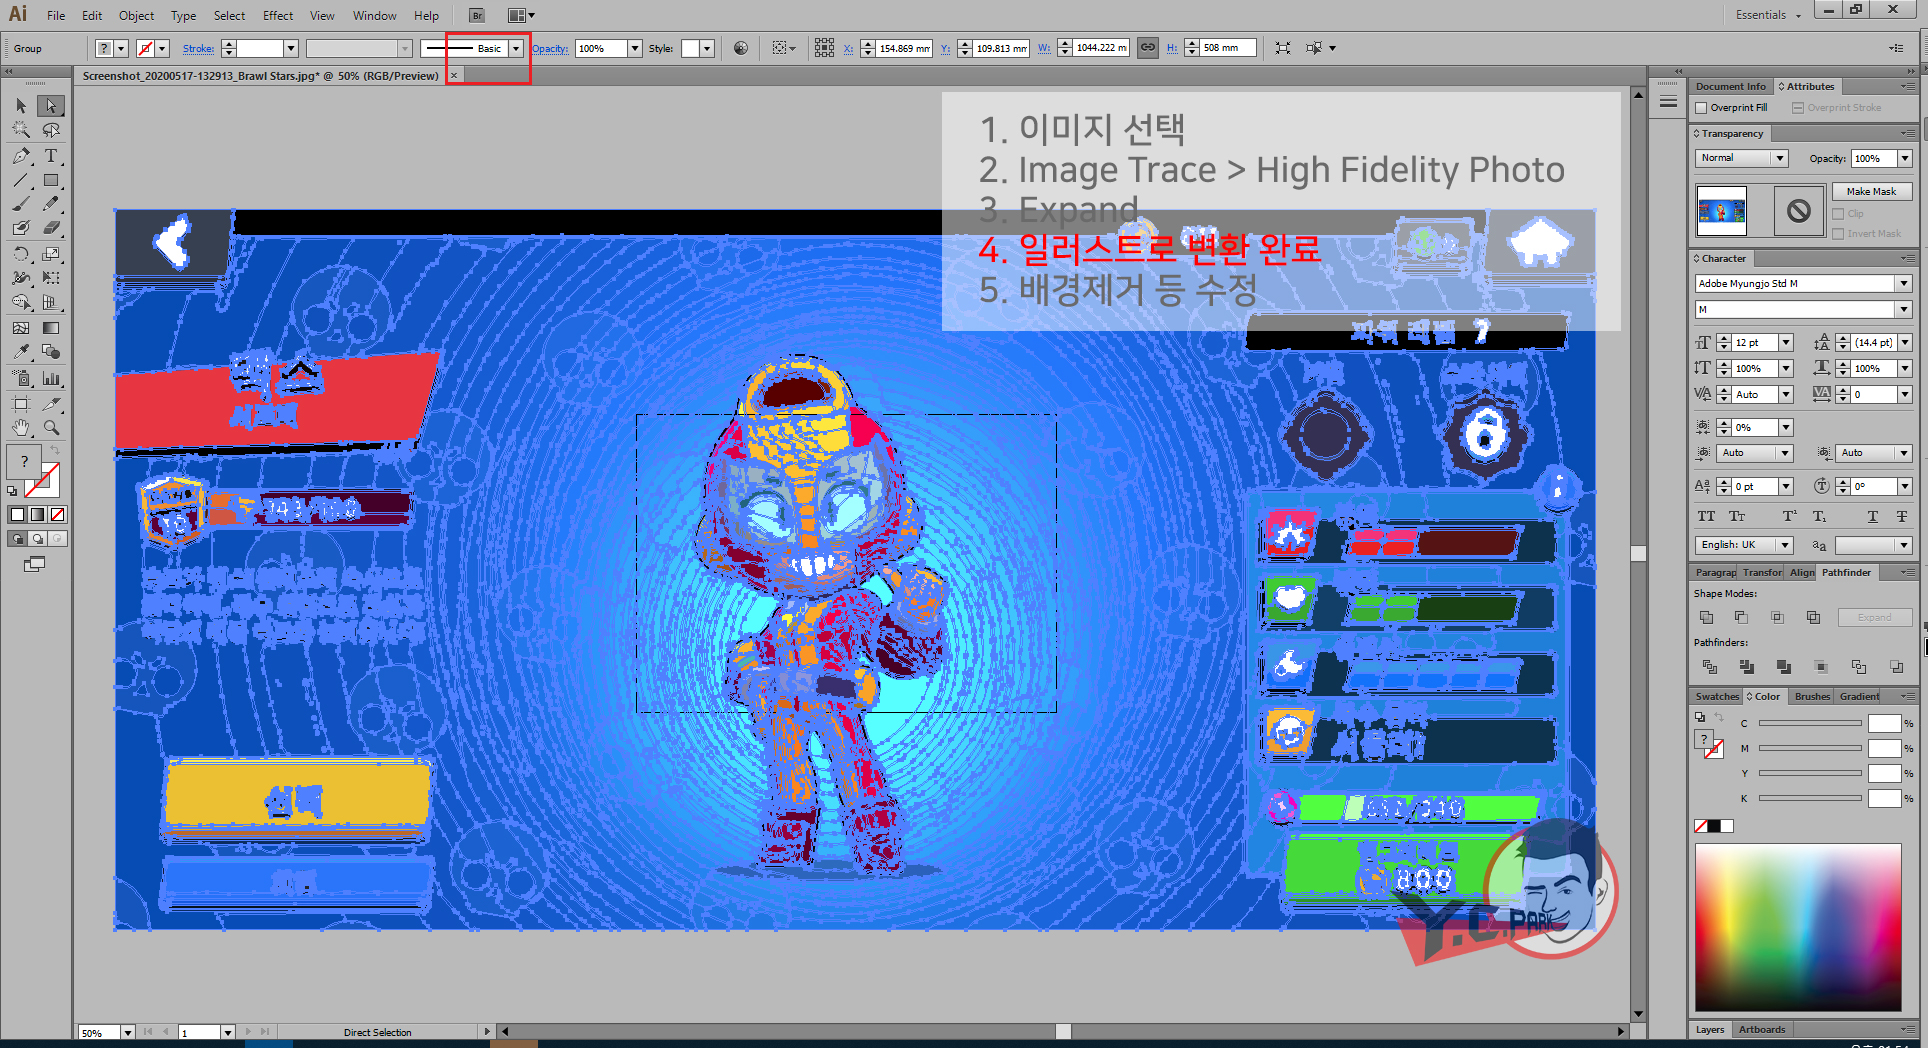This screenshot has height=1048, width=1928.
Task: Select the Selection tool (black arrow)
Action: click(x=21, y=106)
